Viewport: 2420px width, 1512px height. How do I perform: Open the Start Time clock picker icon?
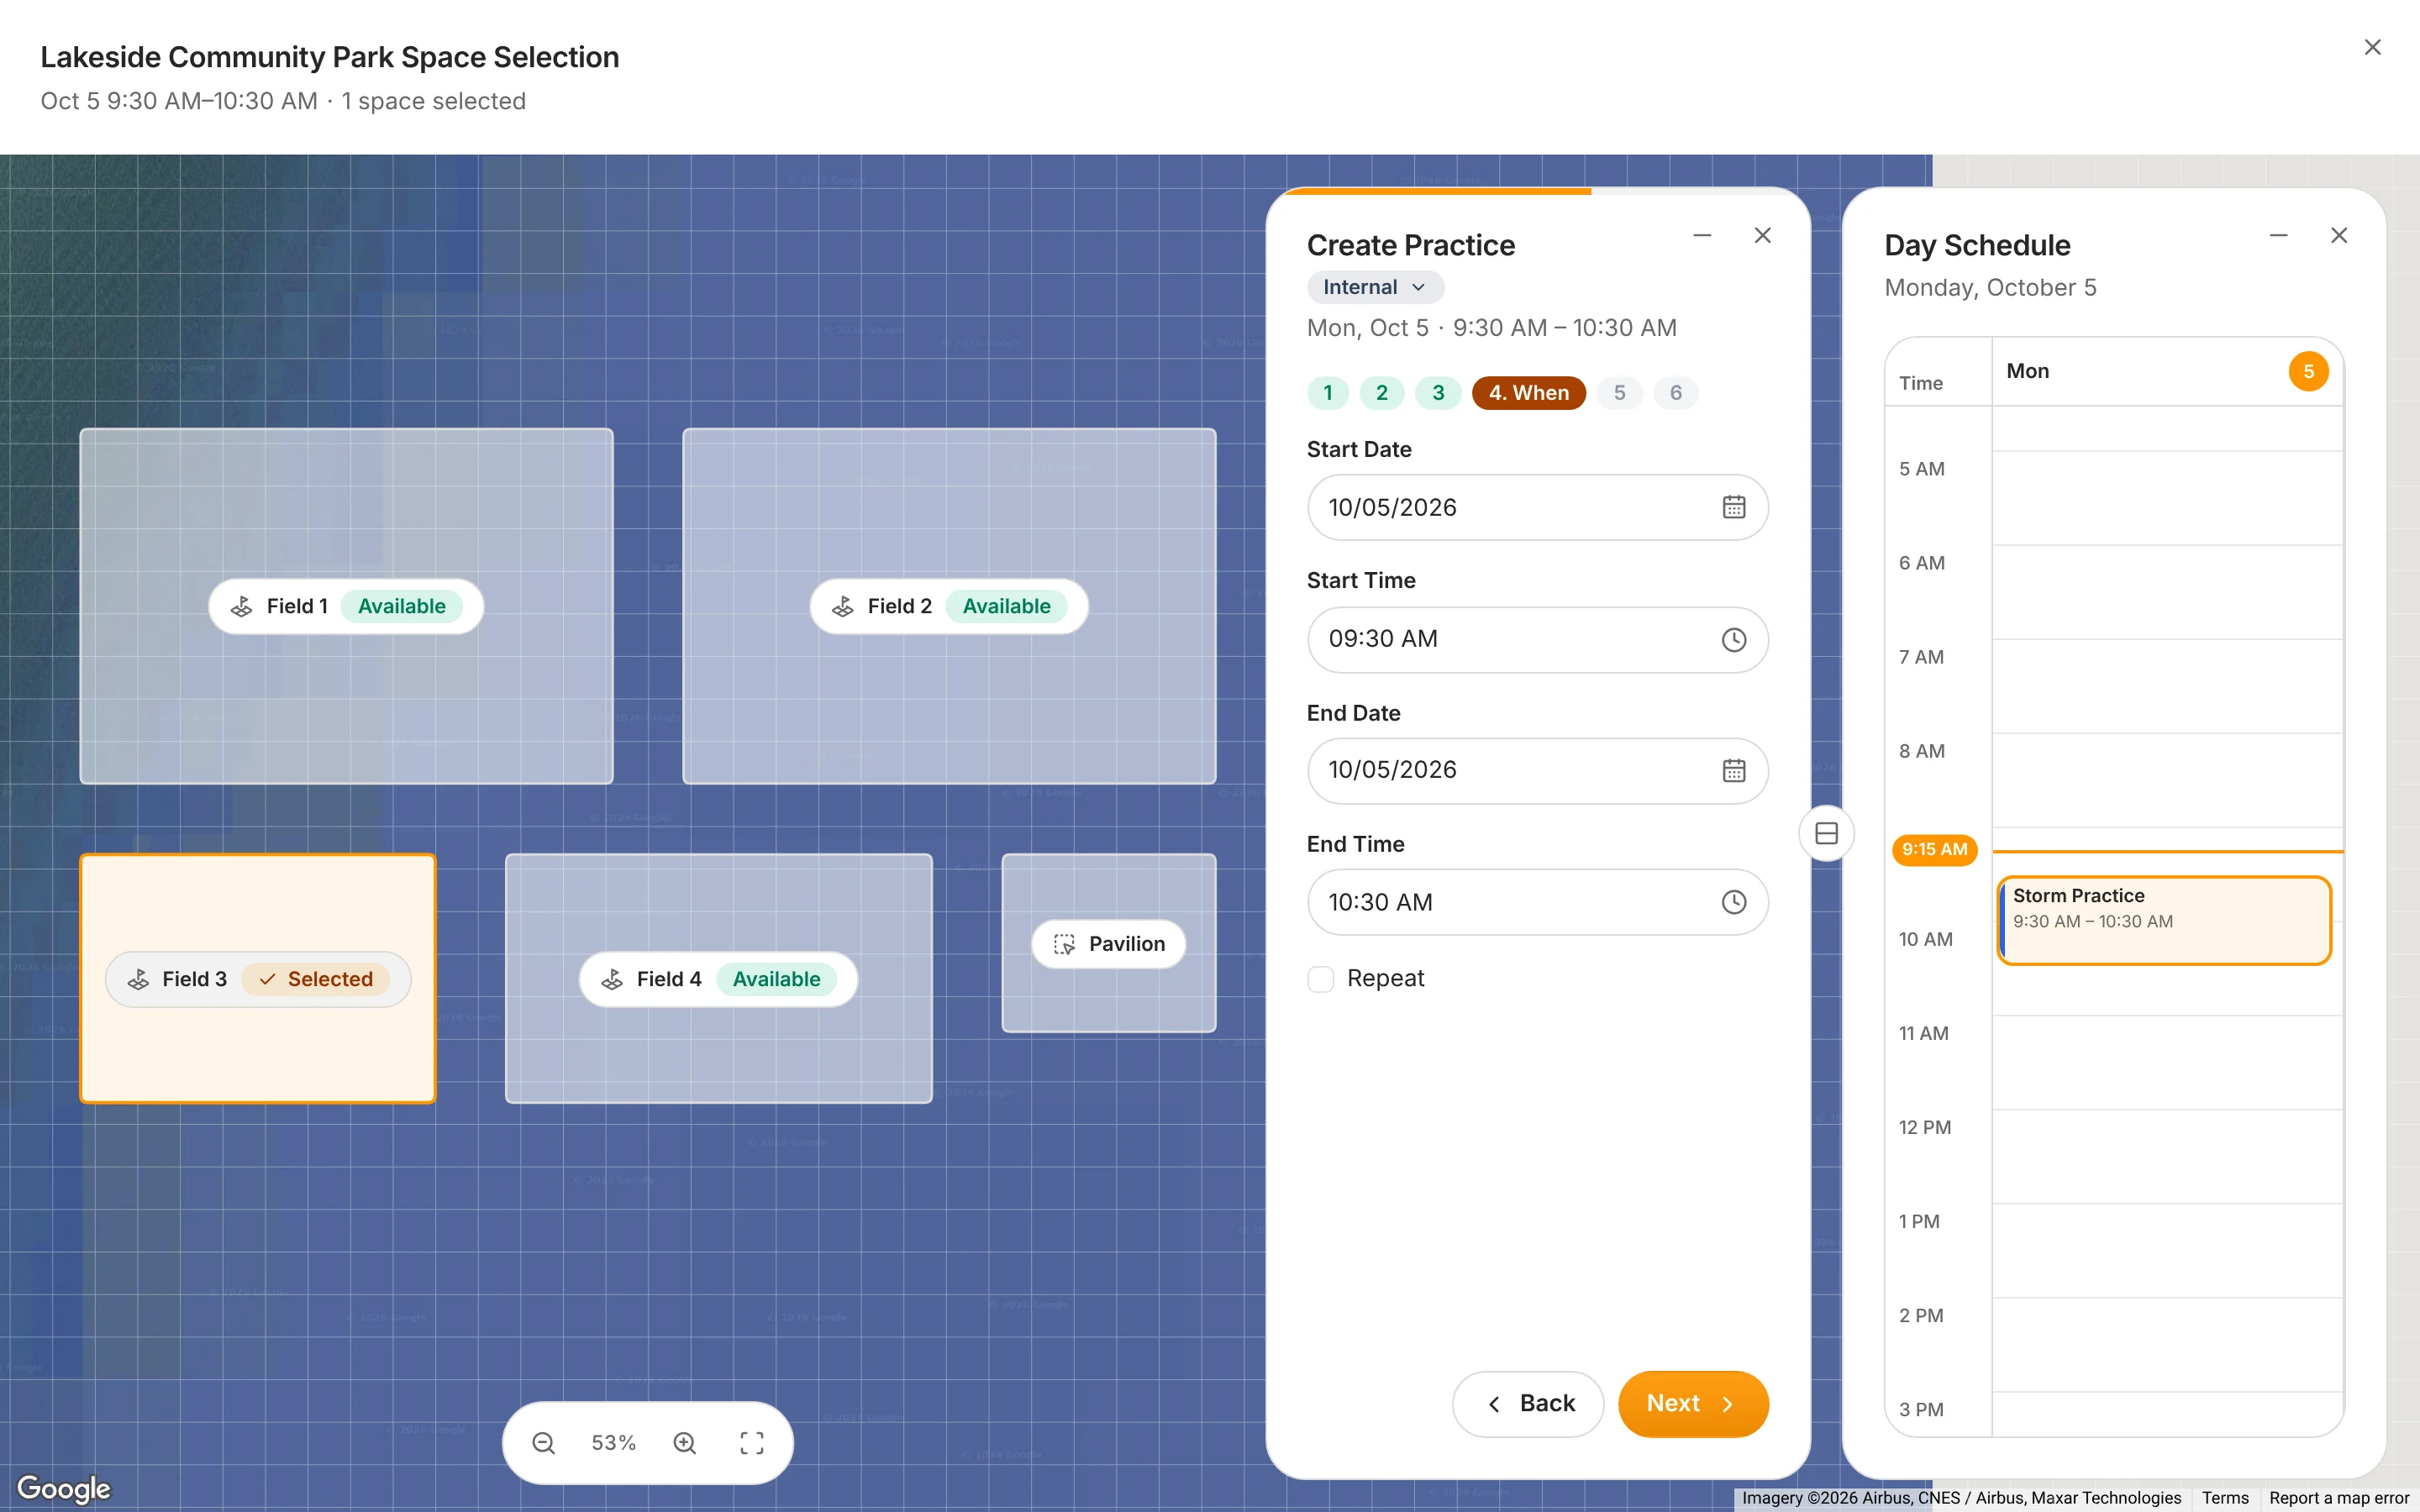coord(1733,639)
